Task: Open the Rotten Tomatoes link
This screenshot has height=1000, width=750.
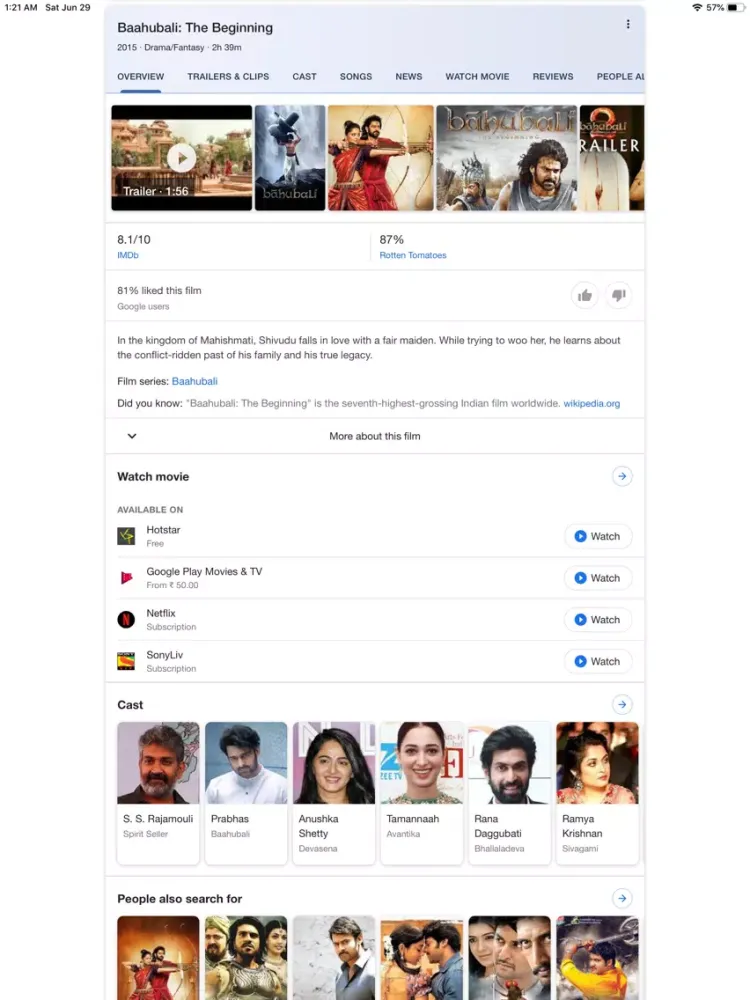Action: pyautogui.click(x=413, y=256)
